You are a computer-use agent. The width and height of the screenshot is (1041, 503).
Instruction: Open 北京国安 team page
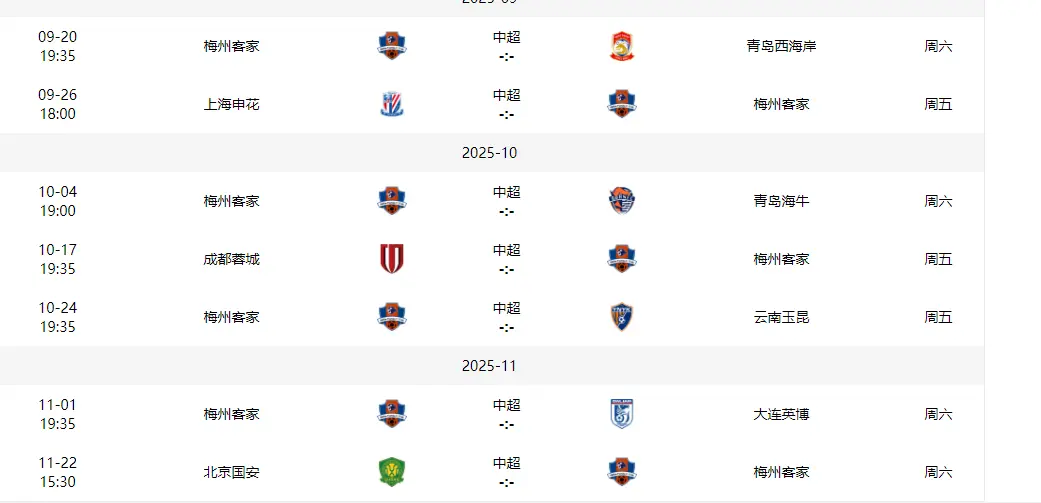(x=231, y=472)
